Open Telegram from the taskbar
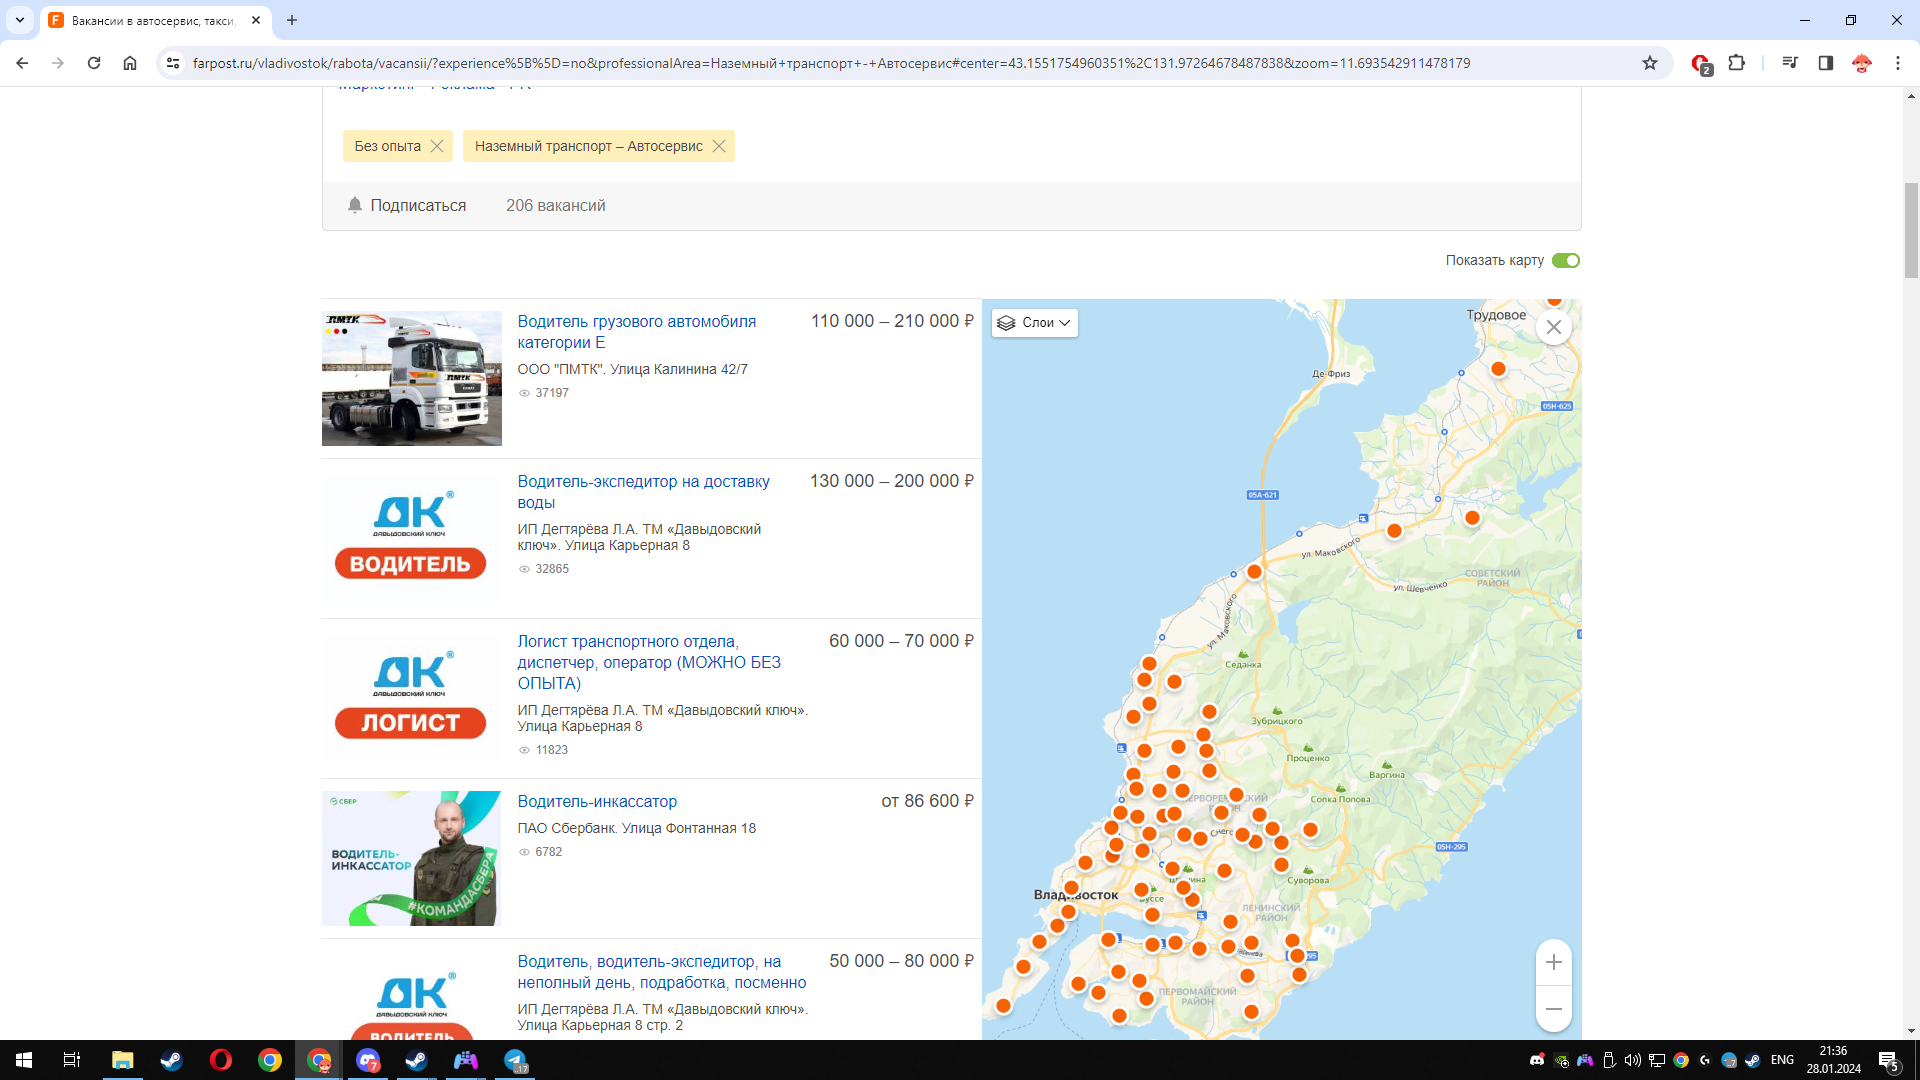 click(515, 1060)
